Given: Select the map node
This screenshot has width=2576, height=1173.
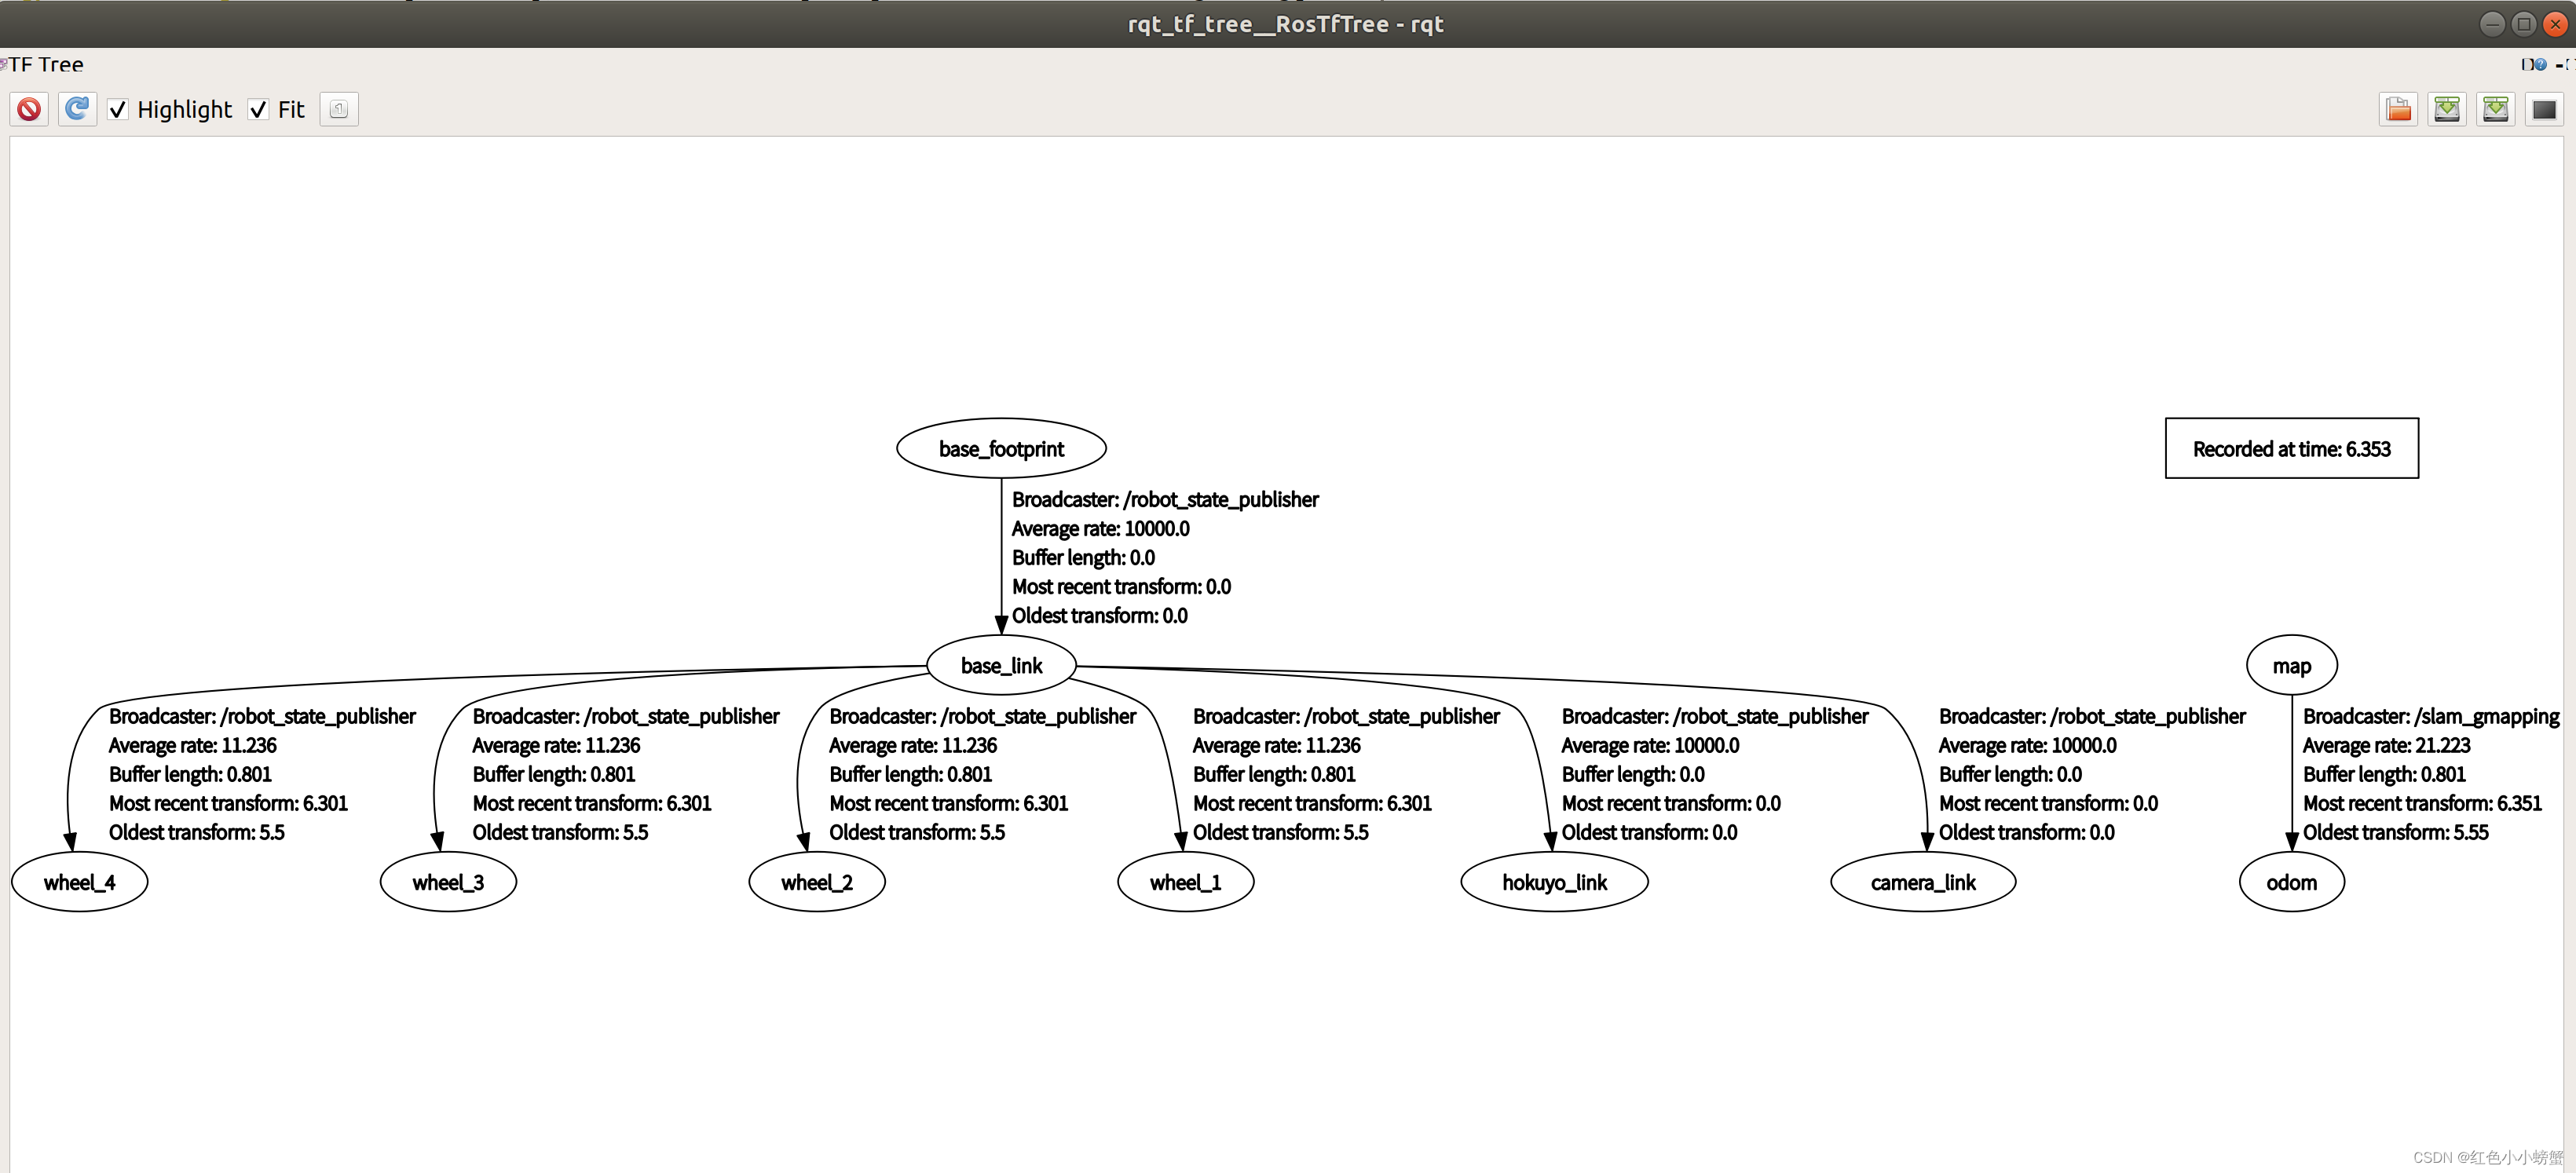Looking at the screenshot, I should pyautogui.click(x=2292, y=665).
